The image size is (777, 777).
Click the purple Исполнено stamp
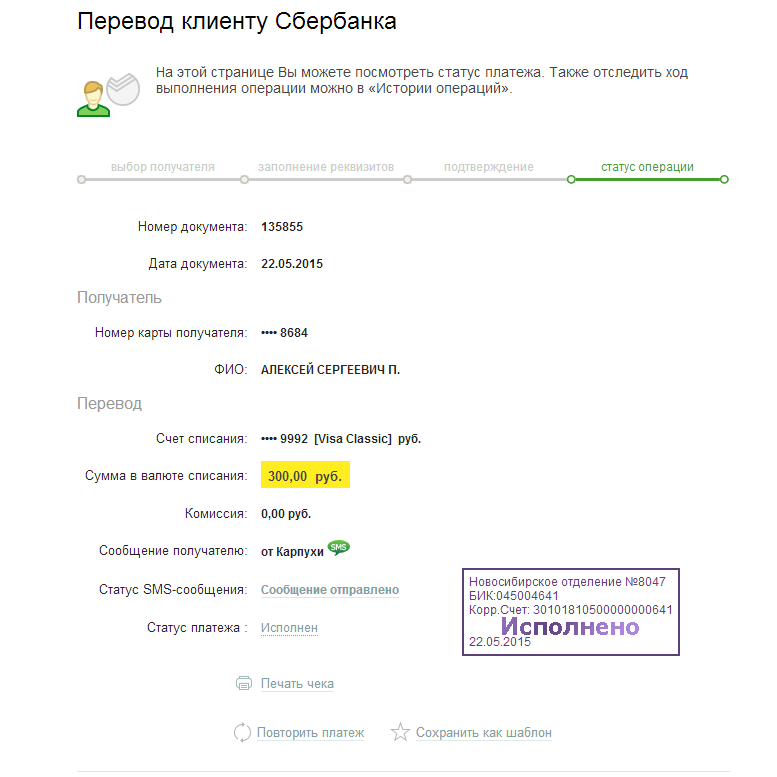click(570, 627)
